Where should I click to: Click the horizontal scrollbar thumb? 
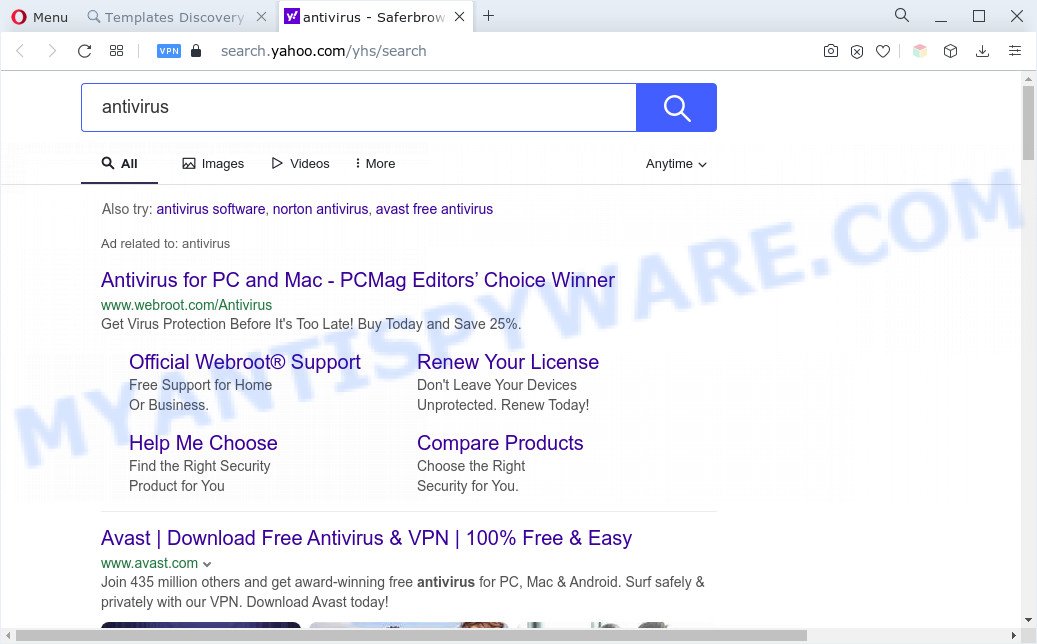[x=411, y=636]
